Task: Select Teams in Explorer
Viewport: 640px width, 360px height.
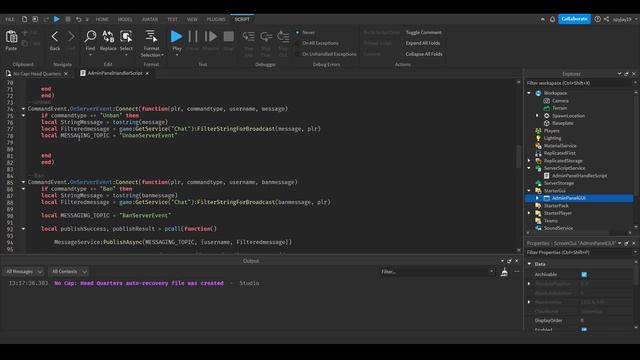Action: tap(551, 220)
